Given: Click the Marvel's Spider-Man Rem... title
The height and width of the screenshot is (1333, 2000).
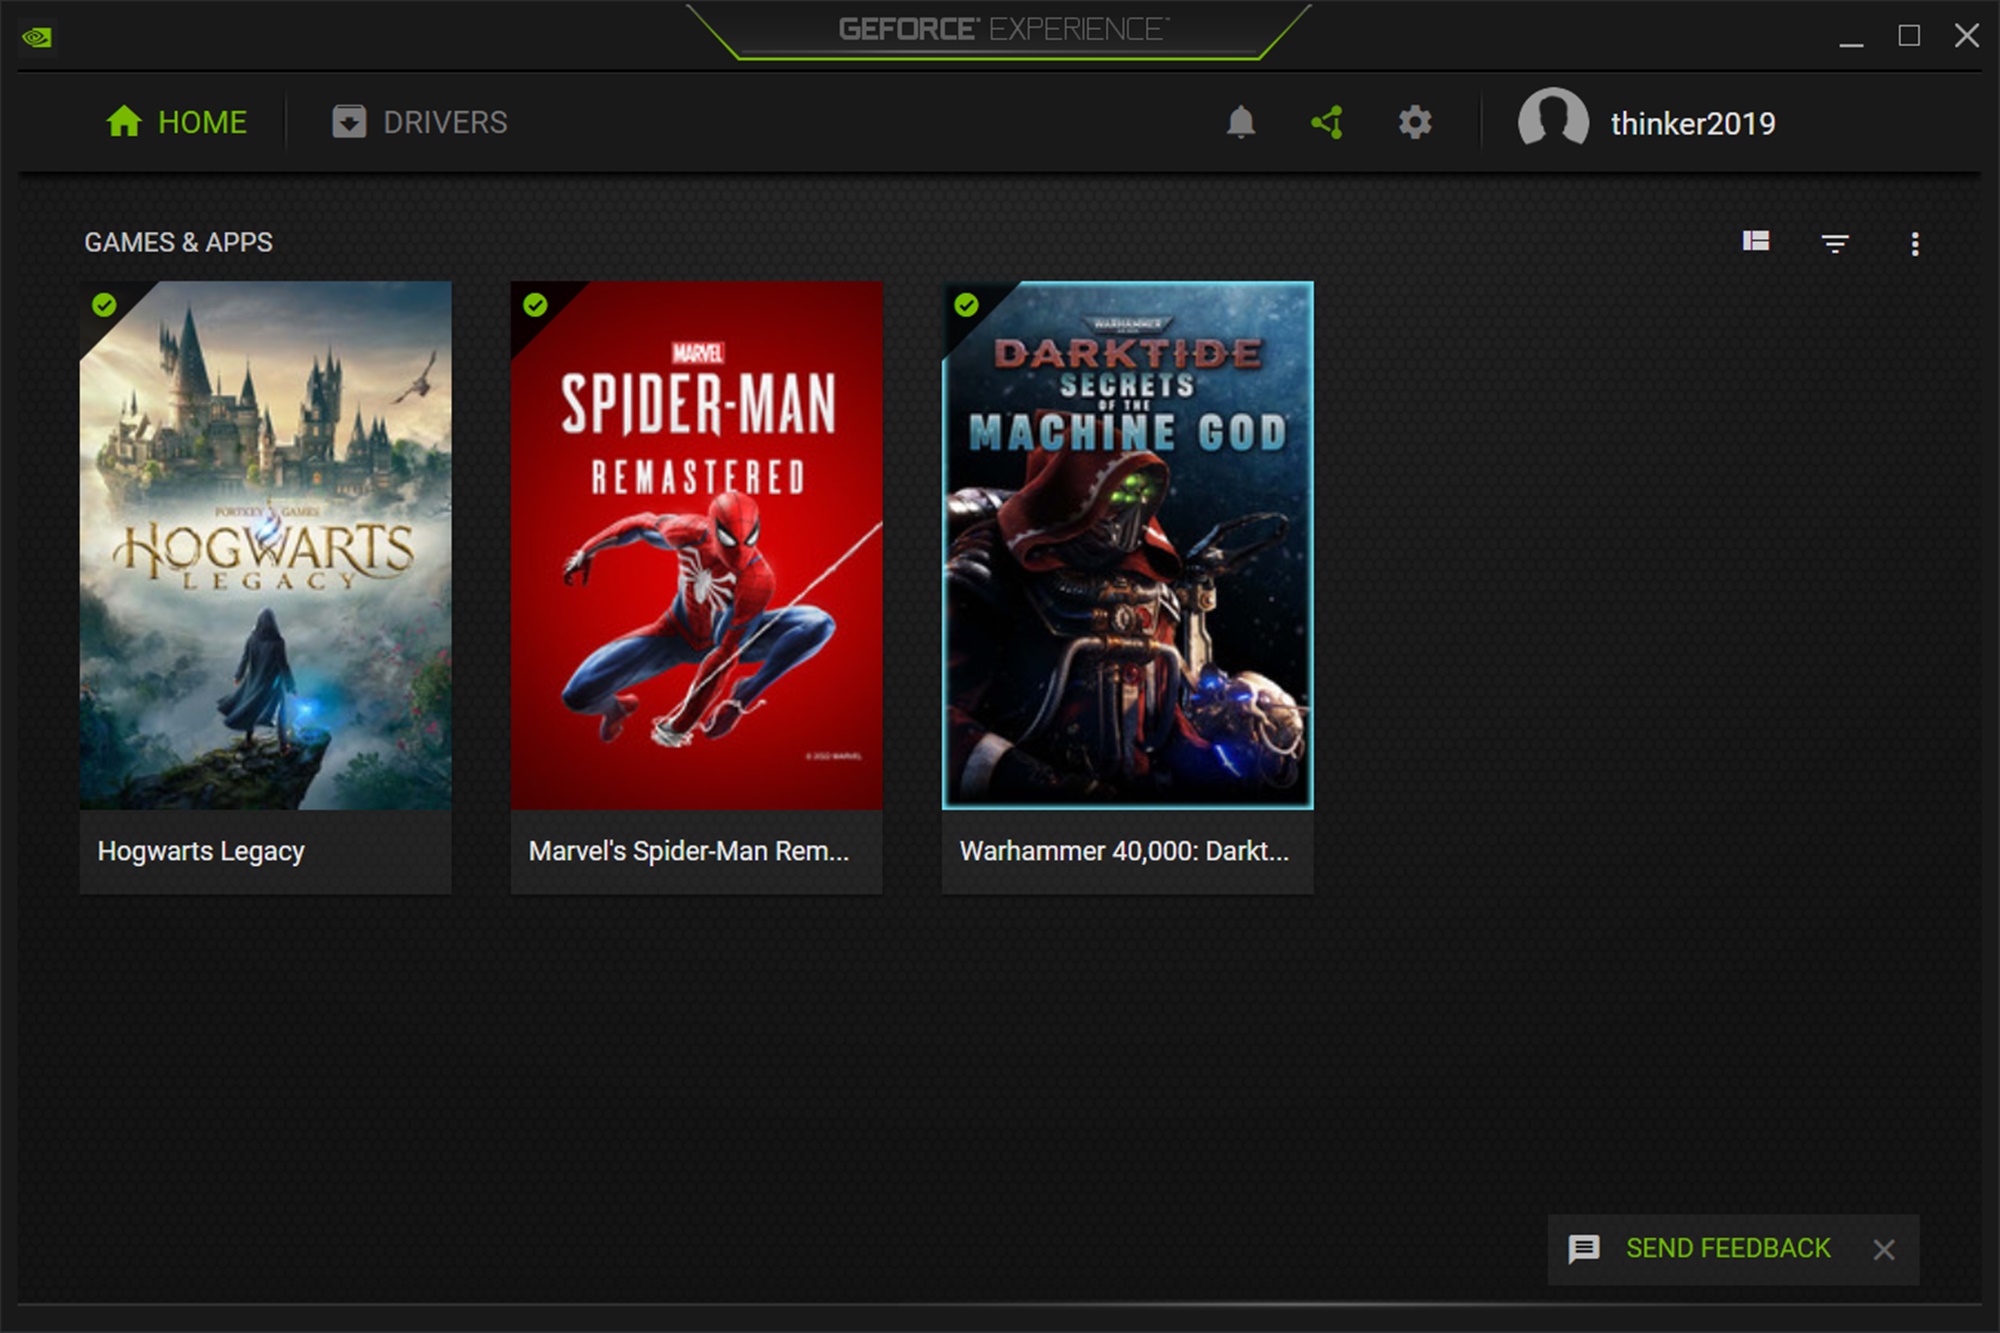Looking at the screenshot, I should tap(688, 851).
